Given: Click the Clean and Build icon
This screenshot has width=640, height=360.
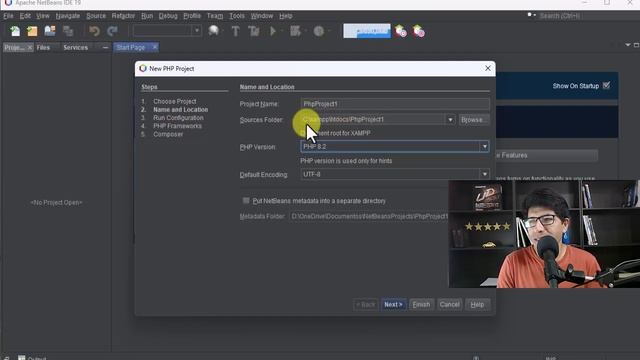Looking at the screenshot, I should [254, 31].
